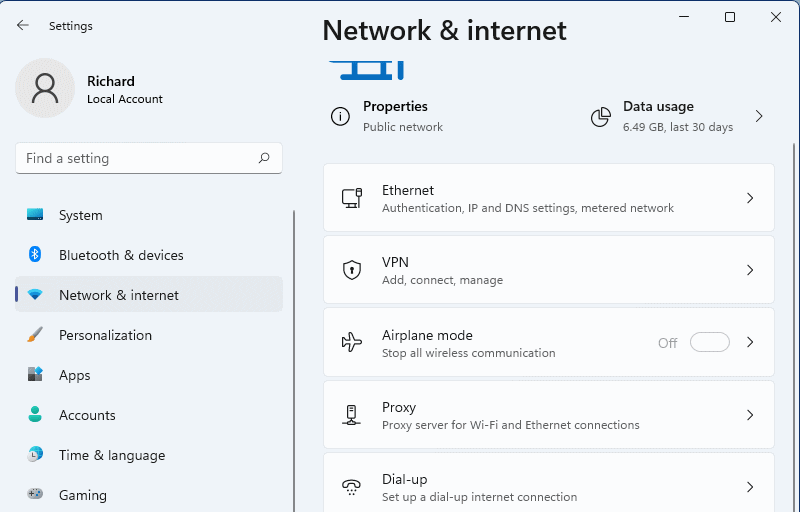
Task: Expand the Proxy row chevron
Action: pos(750,415)
